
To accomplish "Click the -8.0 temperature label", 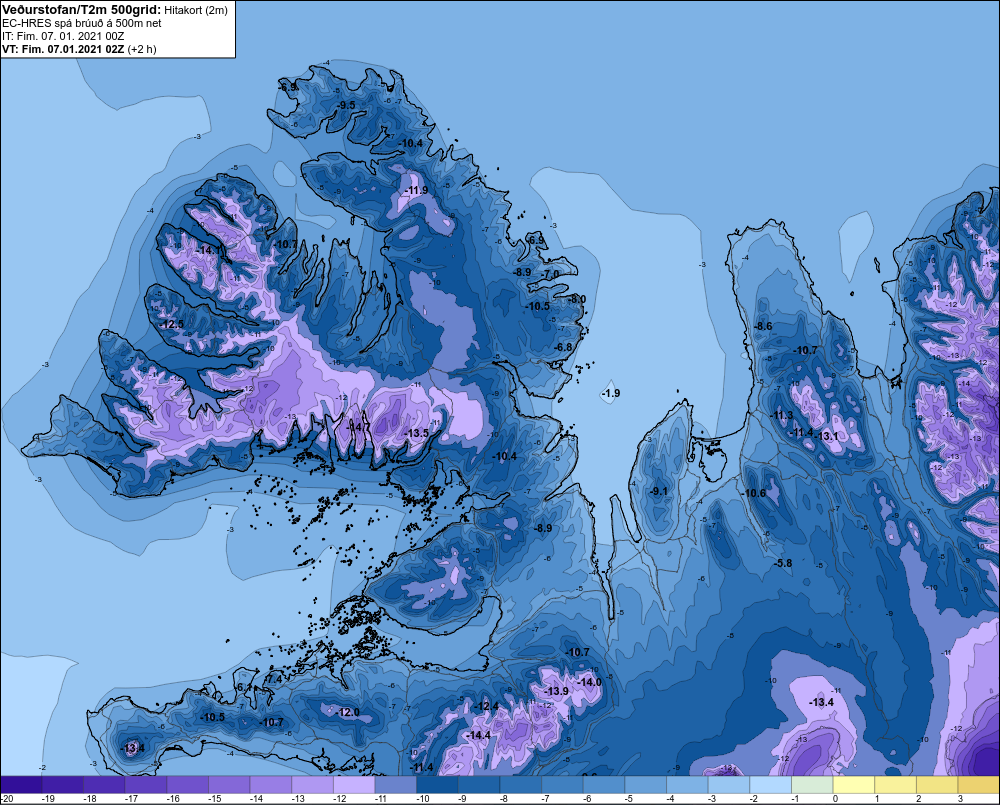I will point(577,299).
